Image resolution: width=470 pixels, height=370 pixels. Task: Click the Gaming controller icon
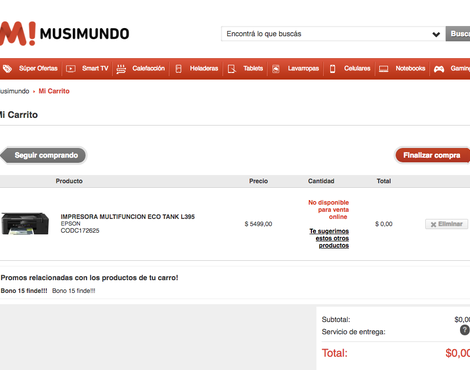click(x=439, y=69)
